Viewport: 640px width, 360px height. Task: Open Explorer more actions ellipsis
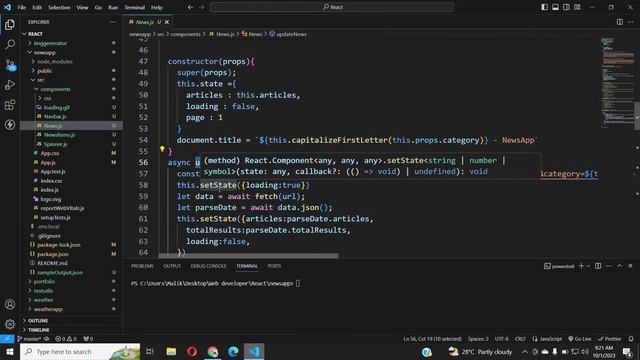(113, 22)
